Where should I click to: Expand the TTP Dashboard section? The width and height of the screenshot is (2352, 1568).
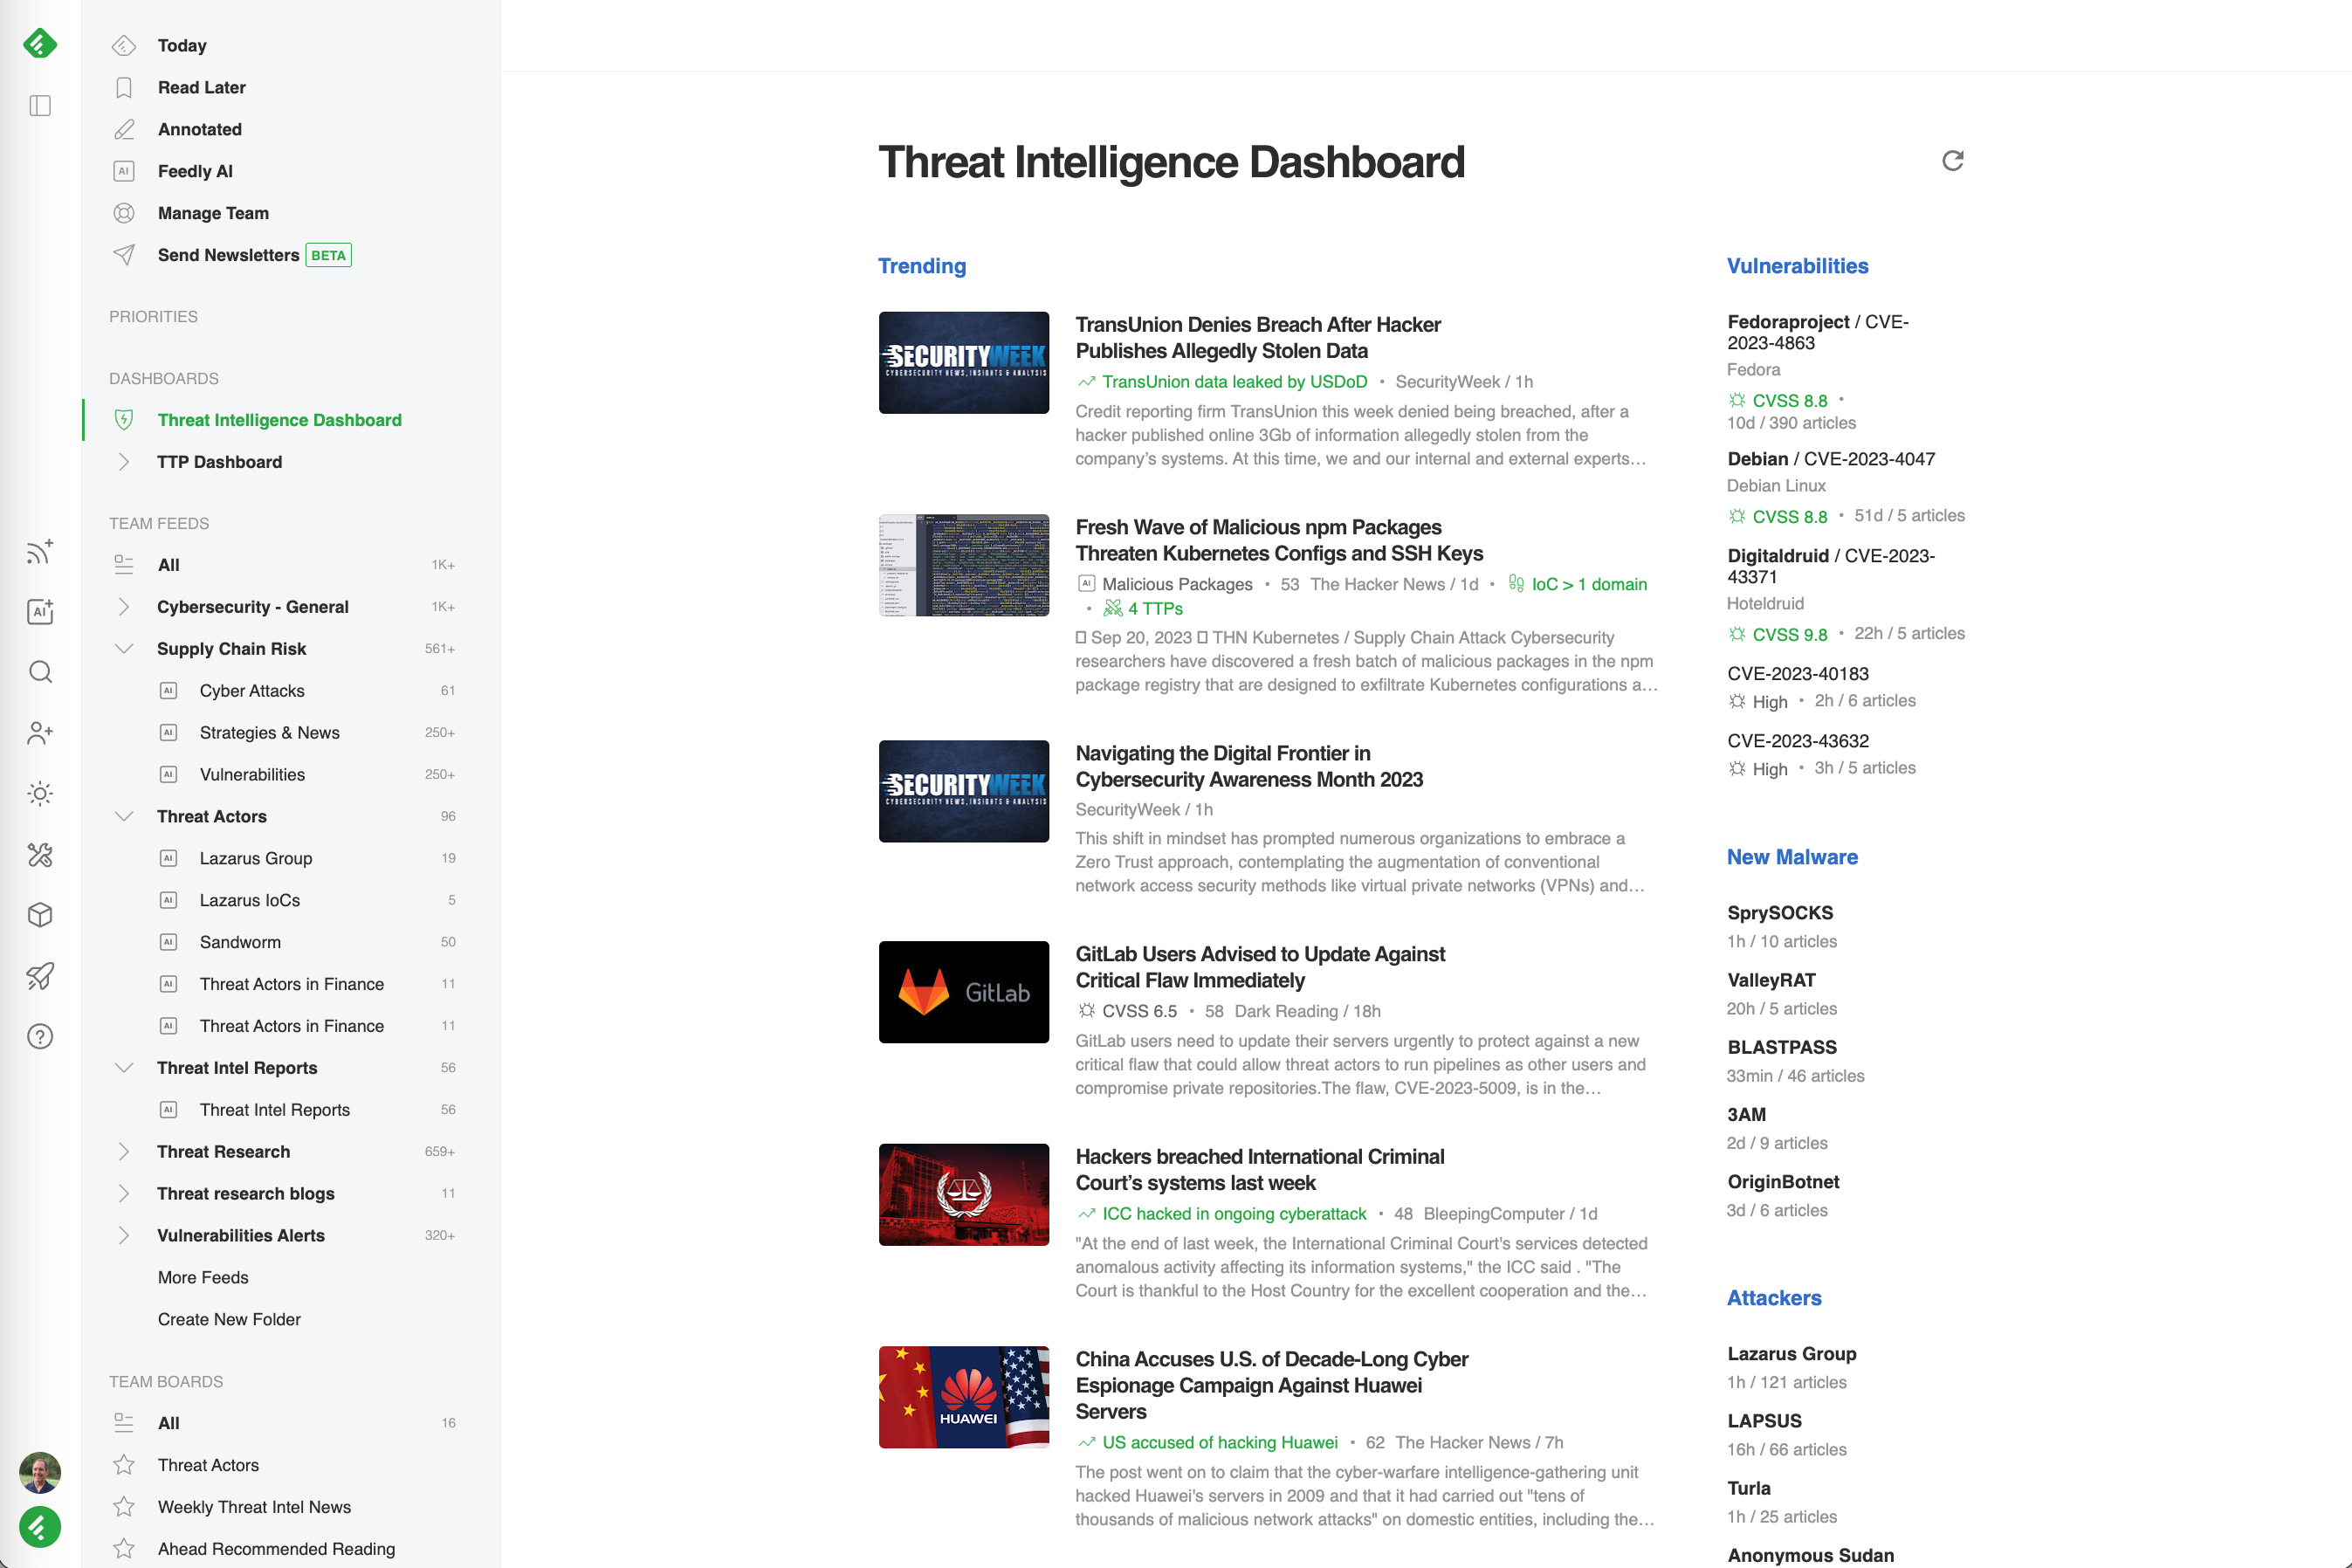coord(124,461)
